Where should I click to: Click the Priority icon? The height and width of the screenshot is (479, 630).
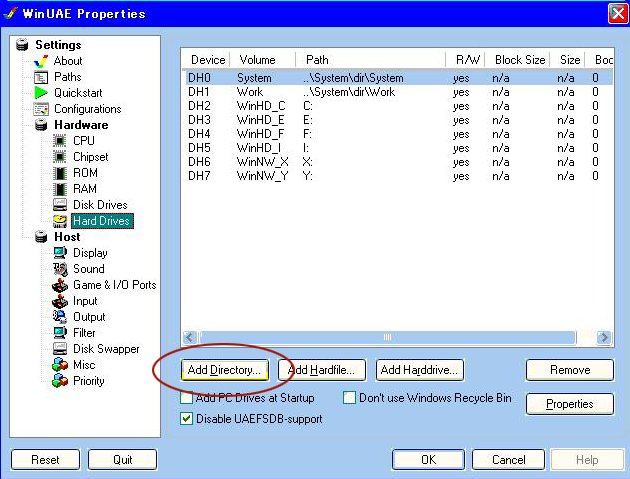pos(60,381)
